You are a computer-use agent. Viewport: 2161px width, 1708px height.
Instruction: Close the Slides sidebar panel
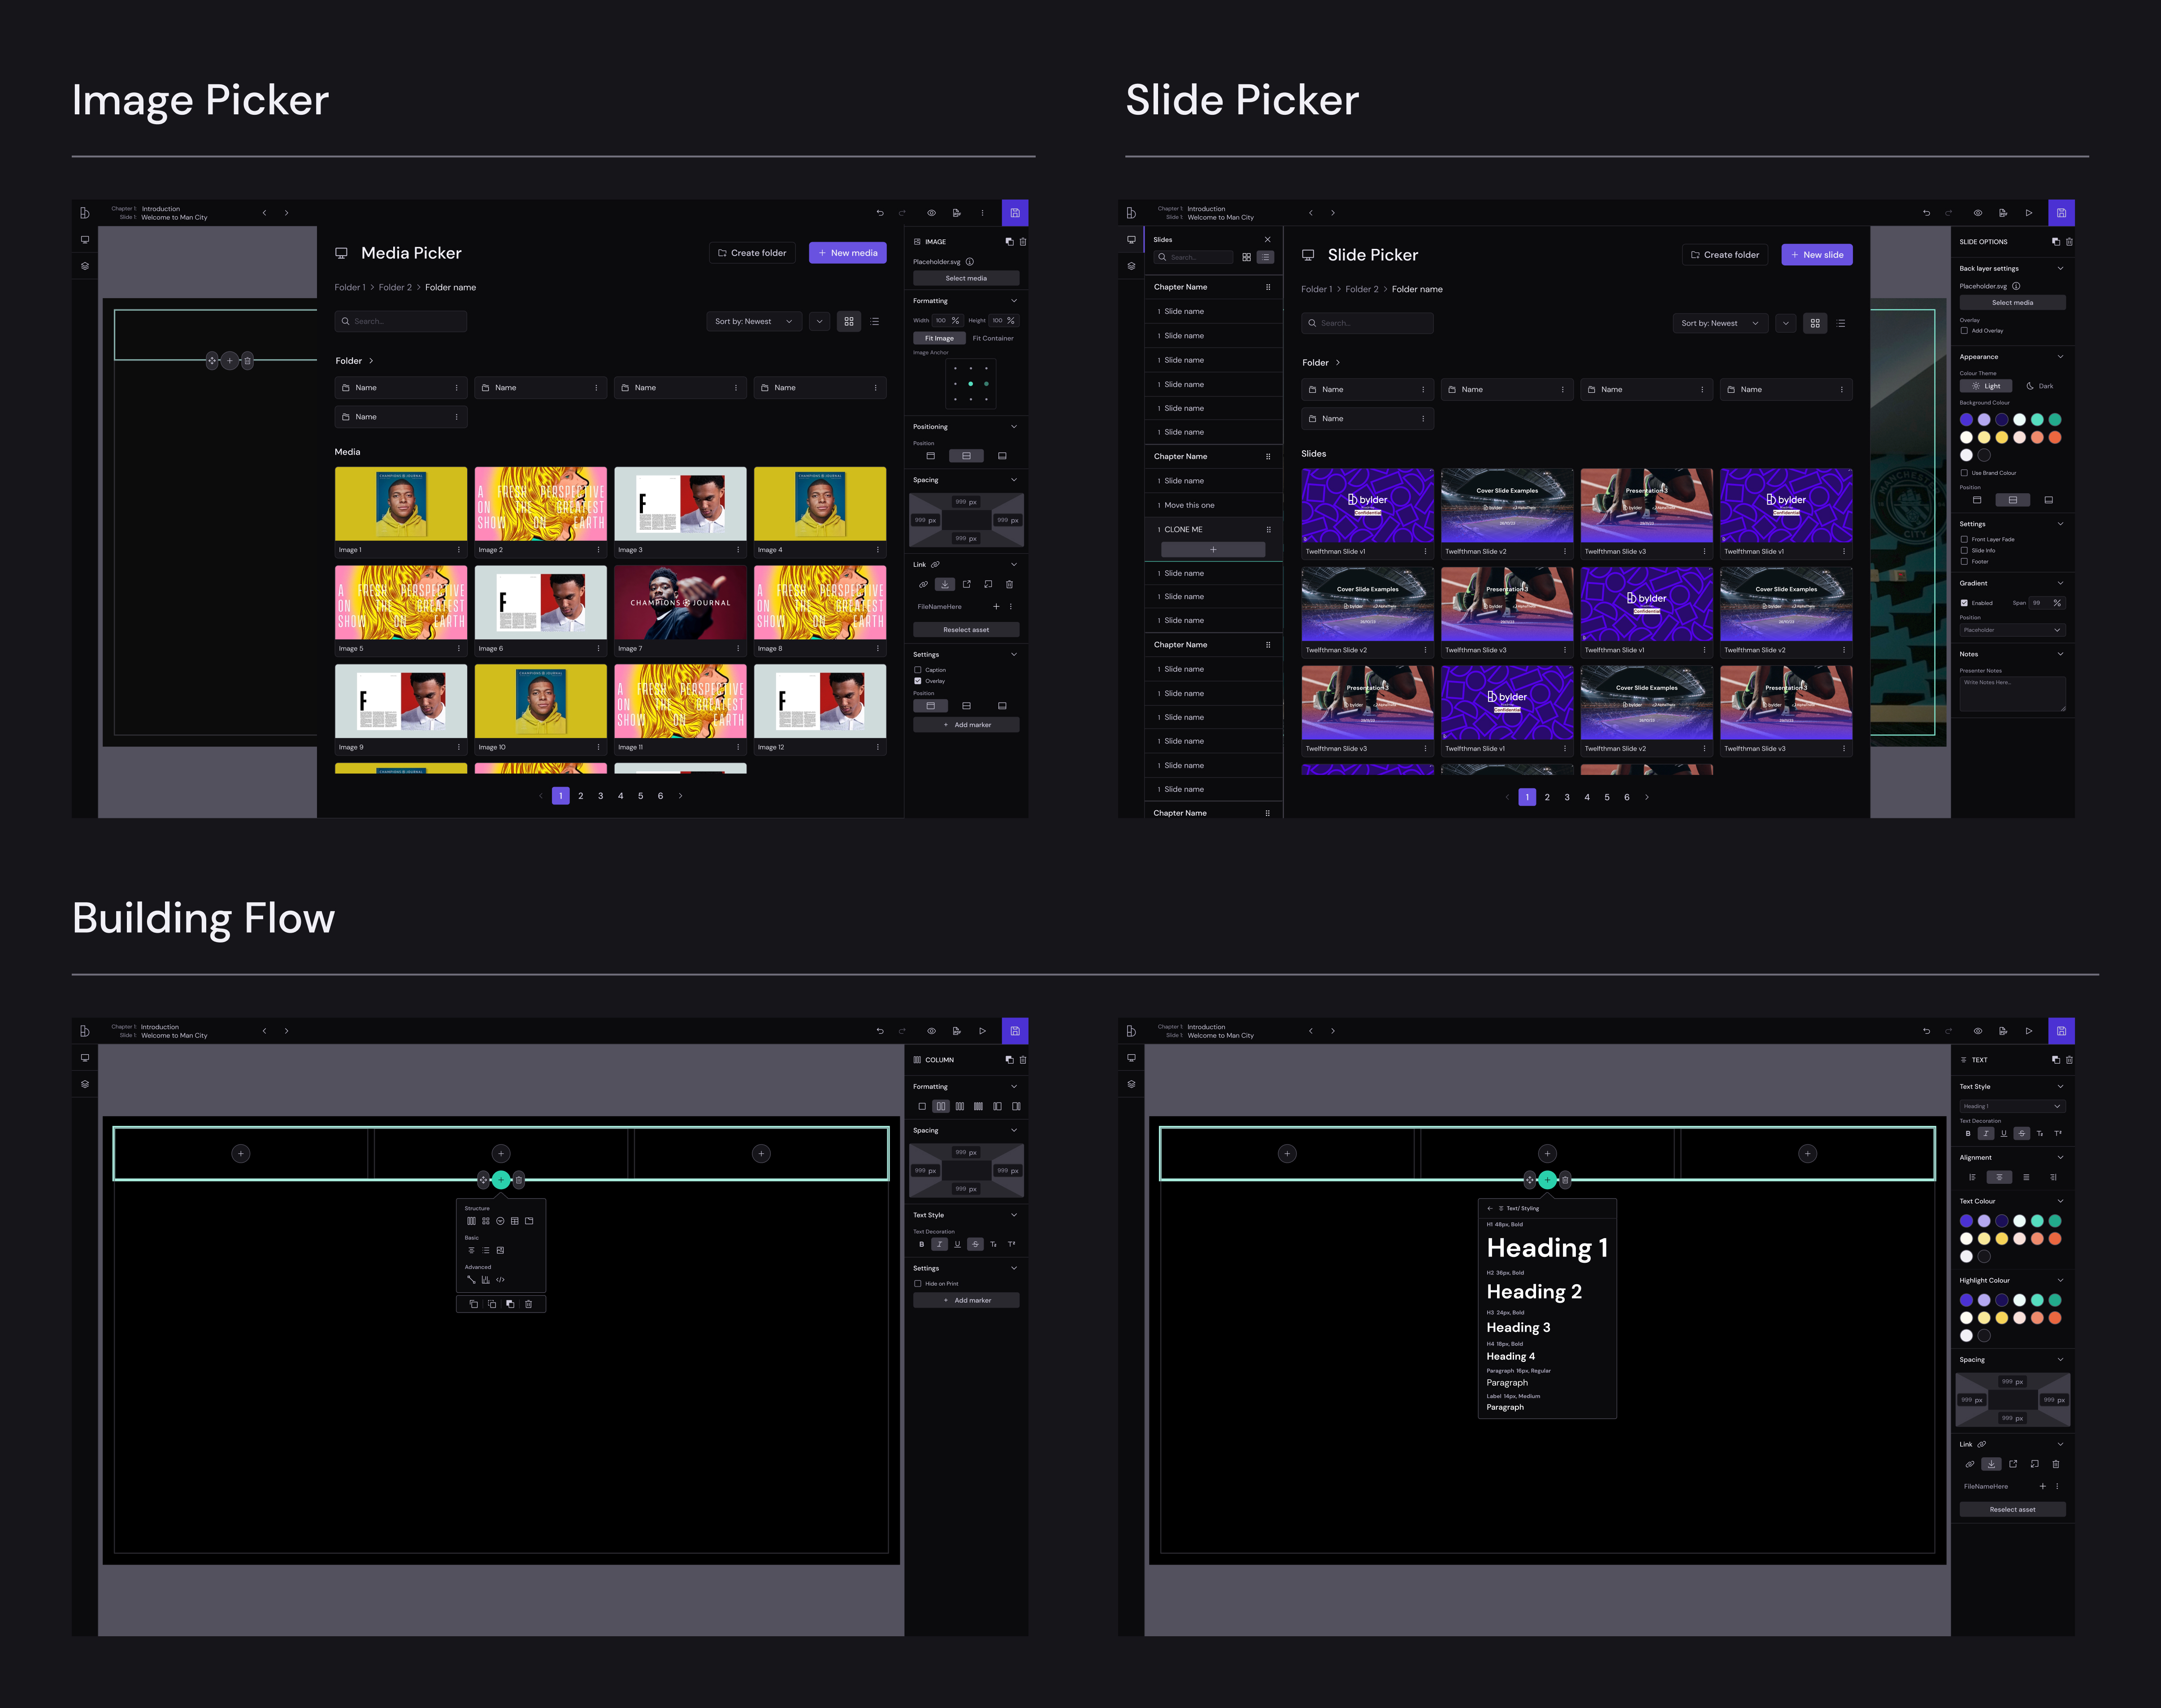1267,240
